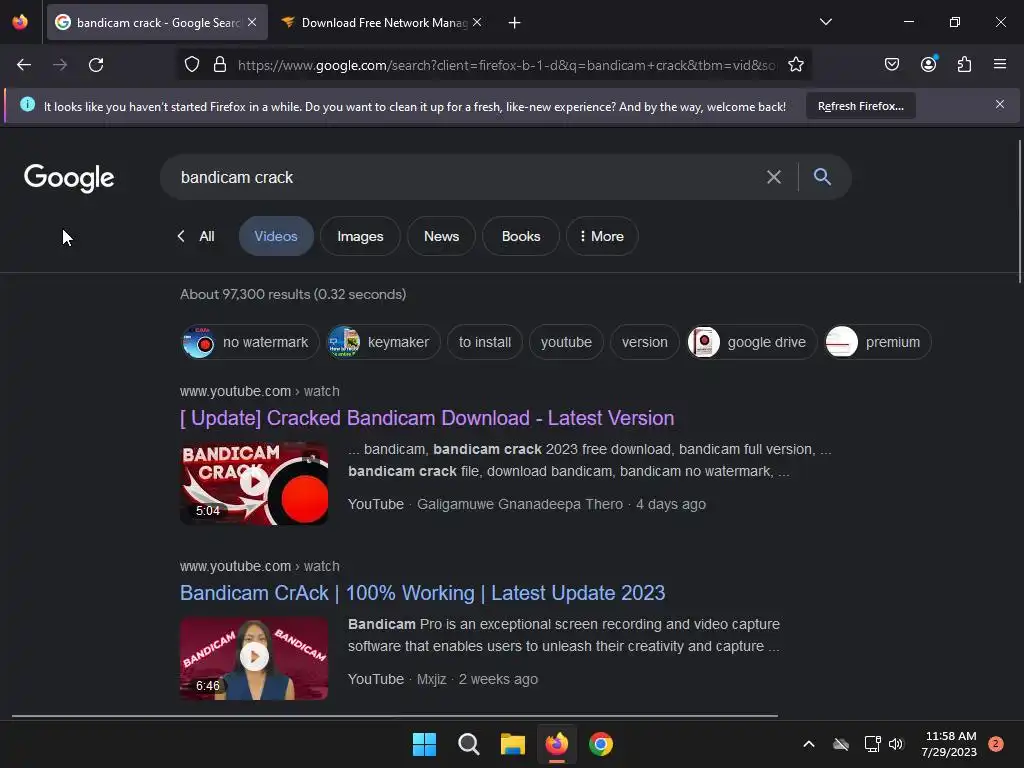Viewport: 1024px width, 768px height.
Task: Open Google Chrome from taskbar
Action: pos(601,744)
